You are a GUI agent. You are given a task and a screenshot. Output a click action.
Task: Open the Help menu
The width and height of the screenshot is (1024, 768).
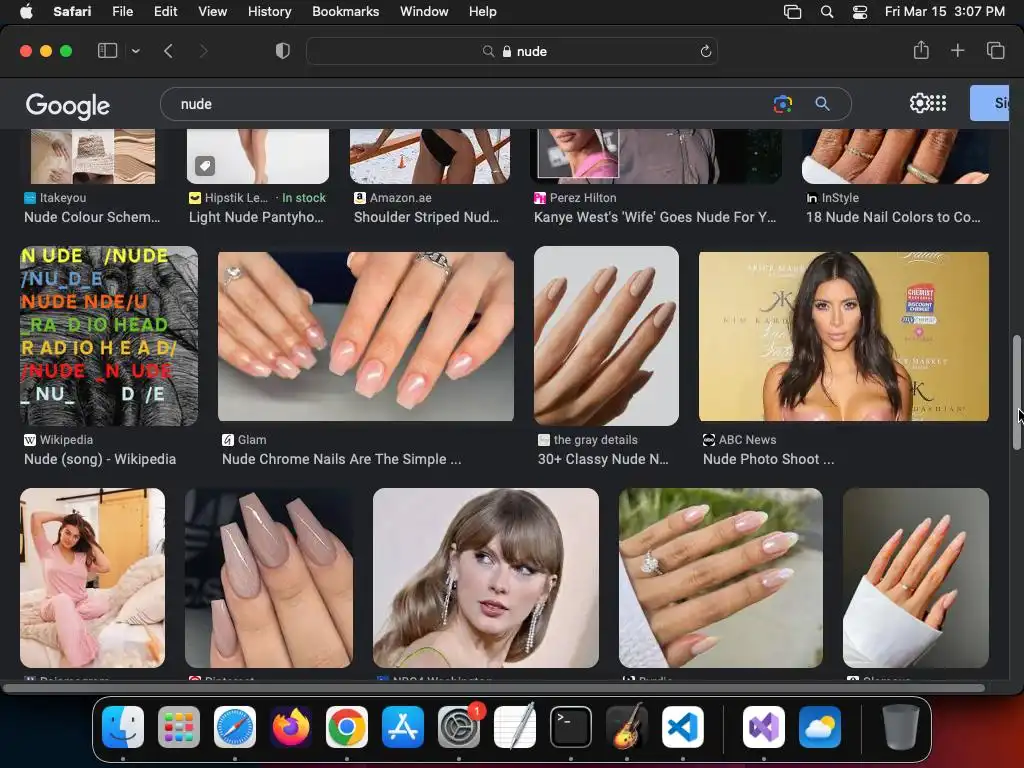pyautogui.click(x=483, y=11)
